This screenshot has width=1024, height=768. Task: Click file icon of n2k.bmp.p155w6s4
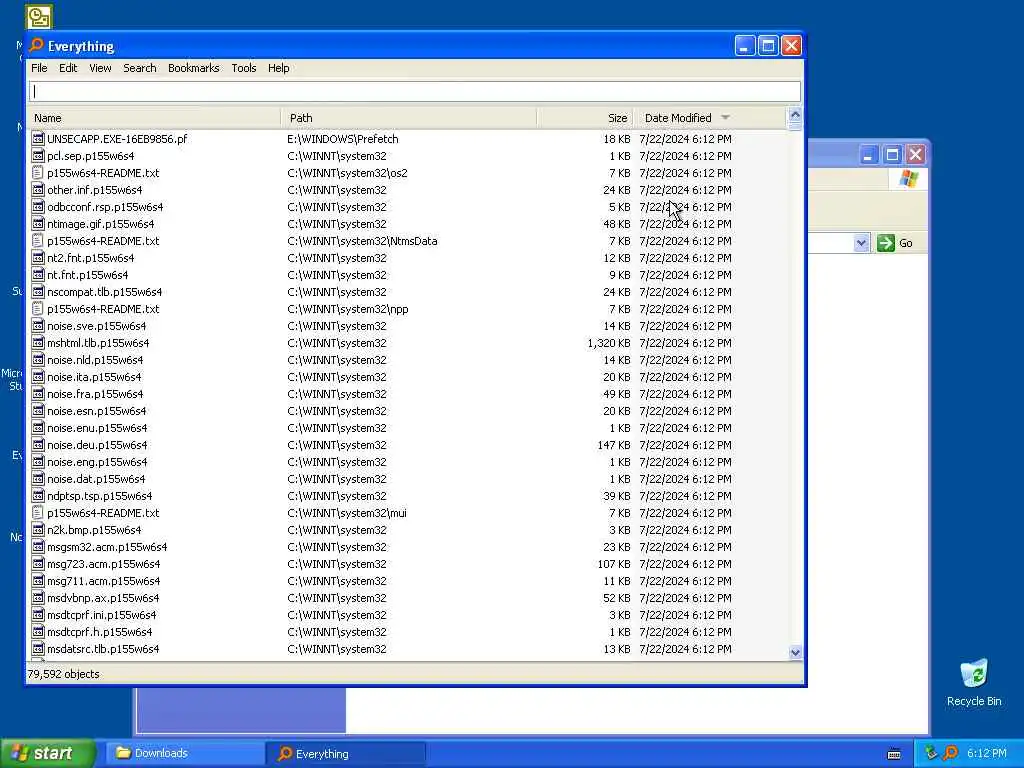coord(38,529)
